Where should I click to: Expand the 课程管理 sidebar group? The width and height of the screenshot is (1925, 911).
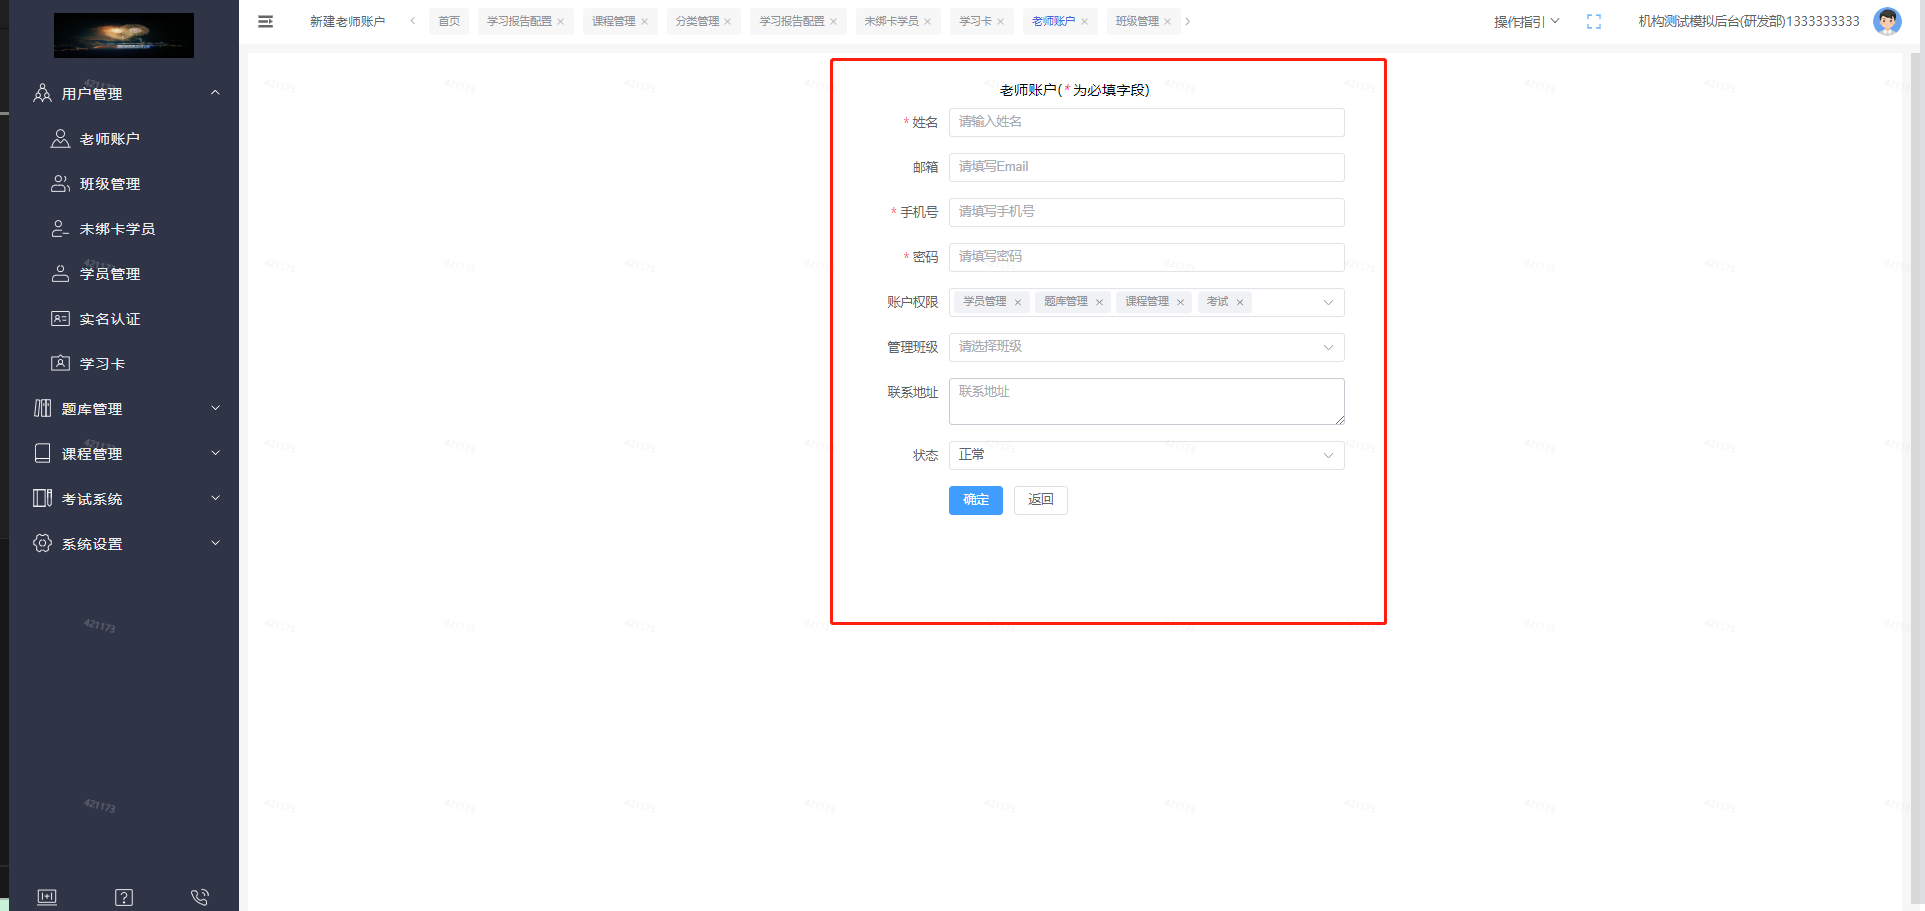(x=124, y=454)
